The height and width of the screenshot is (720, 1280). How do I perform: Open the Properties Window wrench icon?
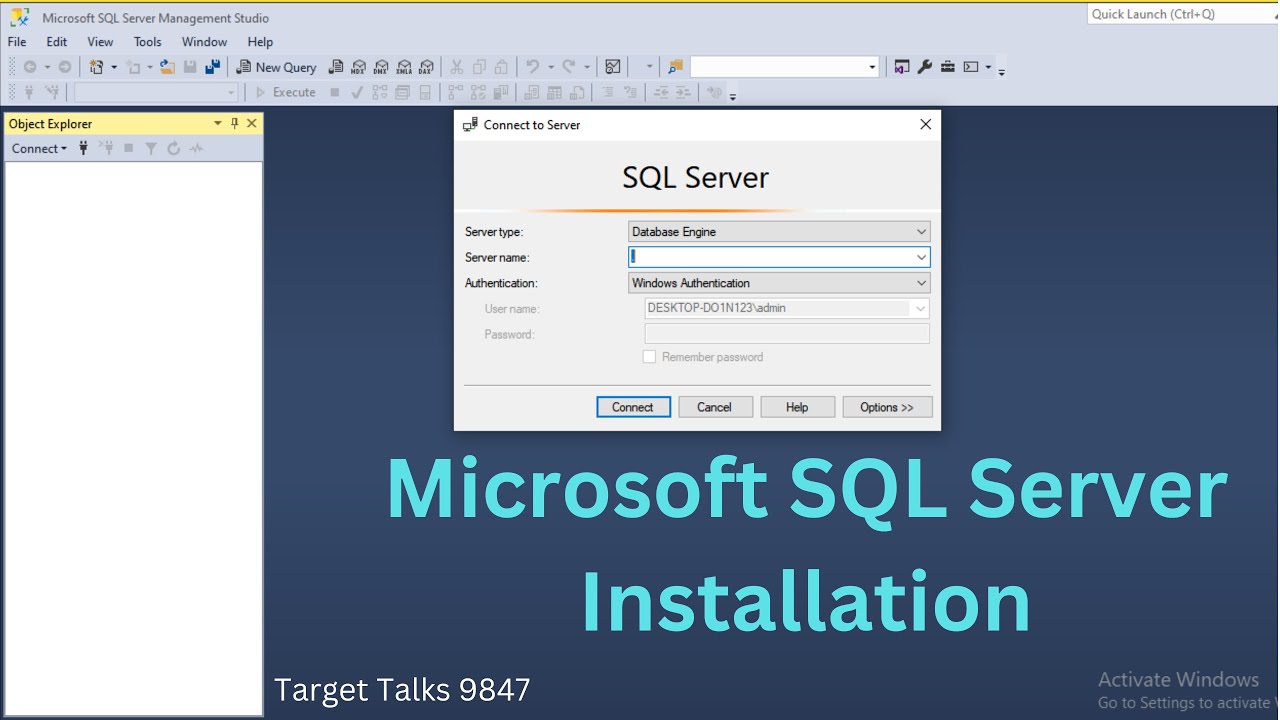(x=925, y=67)
